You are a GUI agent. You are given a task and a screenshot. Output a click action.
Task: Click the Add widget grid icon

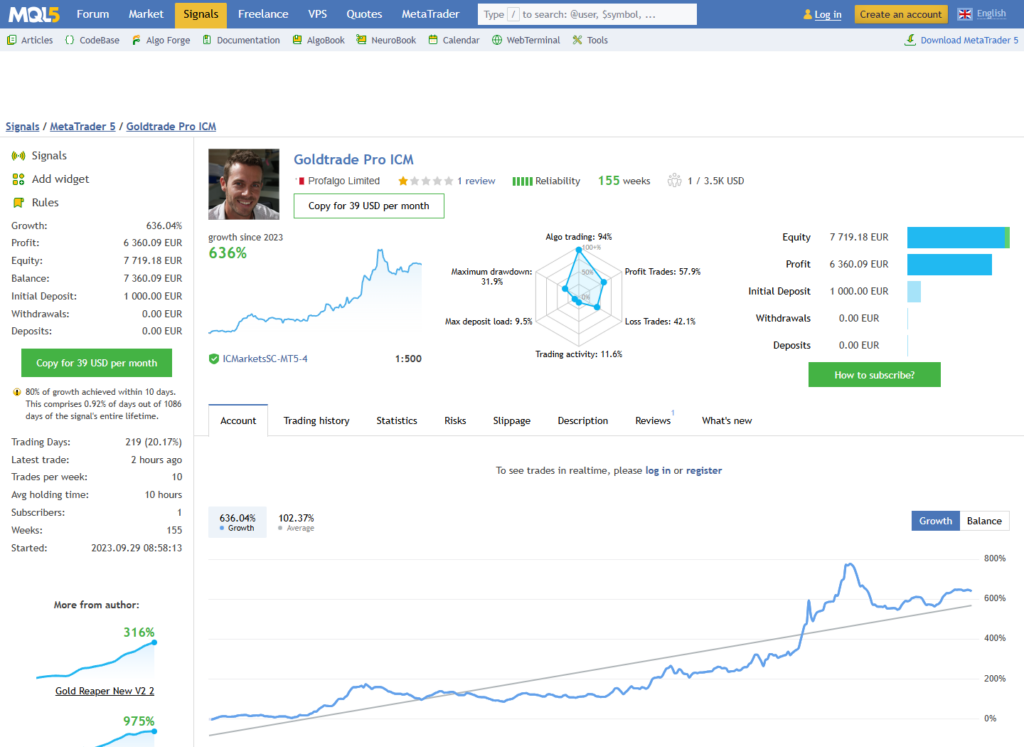pos(18,179)
